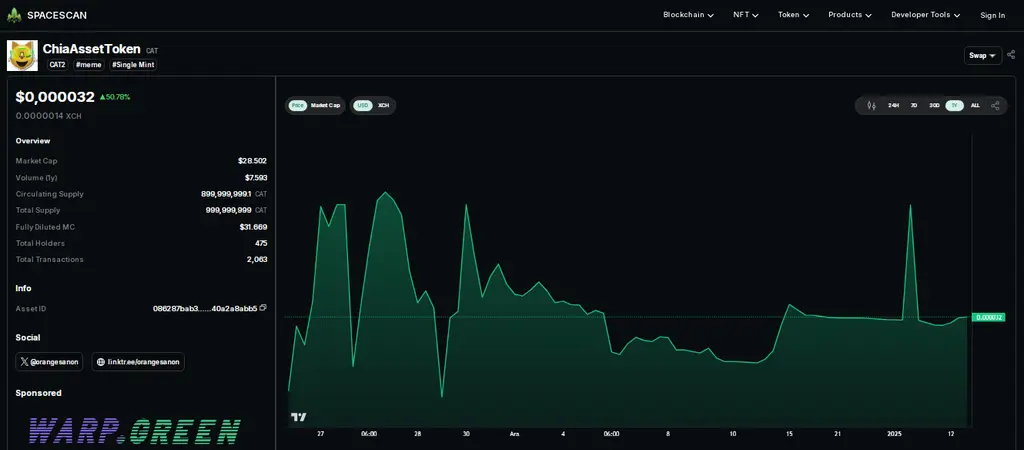
Task: Click the ChiaAssetToken cat avatar
Action: tap(22, 55)
